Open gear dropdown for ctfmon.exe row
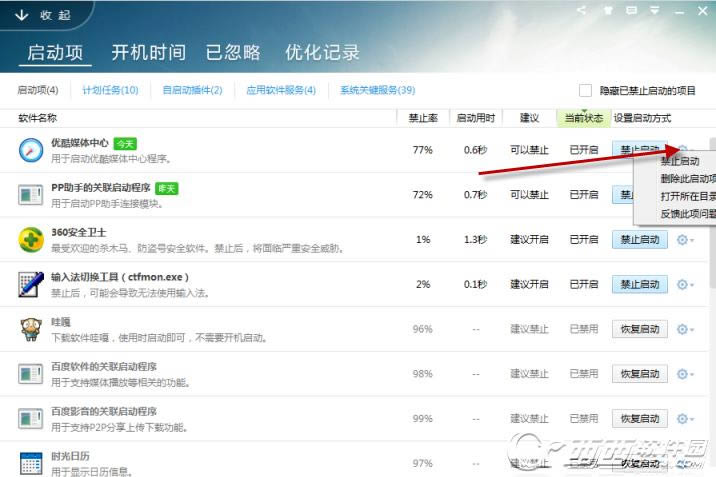Screen dimensions: 716x477 point(685,284)
